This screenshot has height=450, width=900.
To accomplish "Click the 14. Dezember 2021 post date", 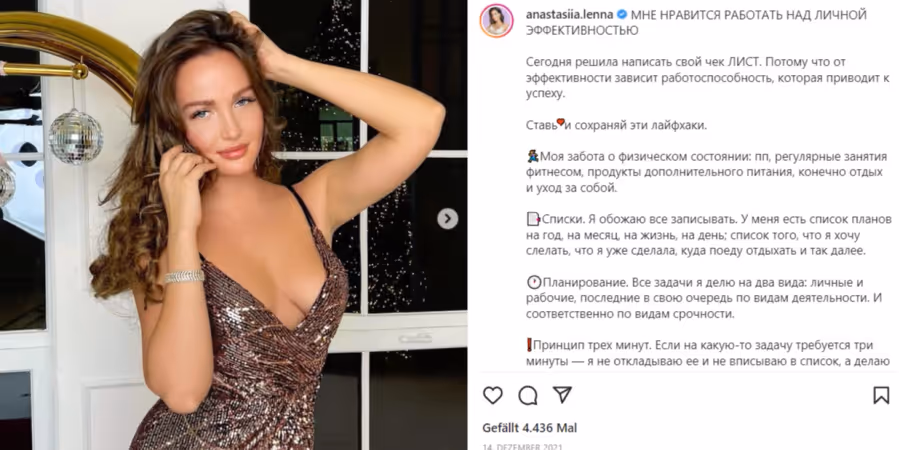I will pos(522,447).
